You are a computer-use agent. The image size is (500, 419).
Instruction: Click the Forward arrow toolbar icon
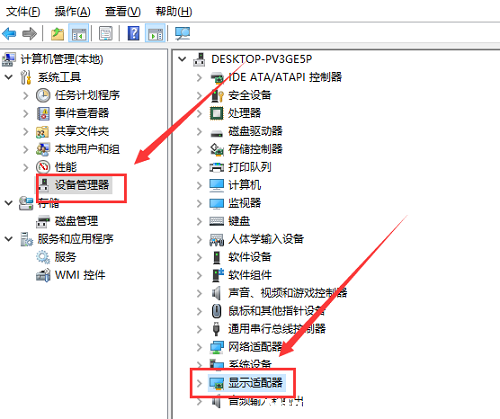(29, 33)
